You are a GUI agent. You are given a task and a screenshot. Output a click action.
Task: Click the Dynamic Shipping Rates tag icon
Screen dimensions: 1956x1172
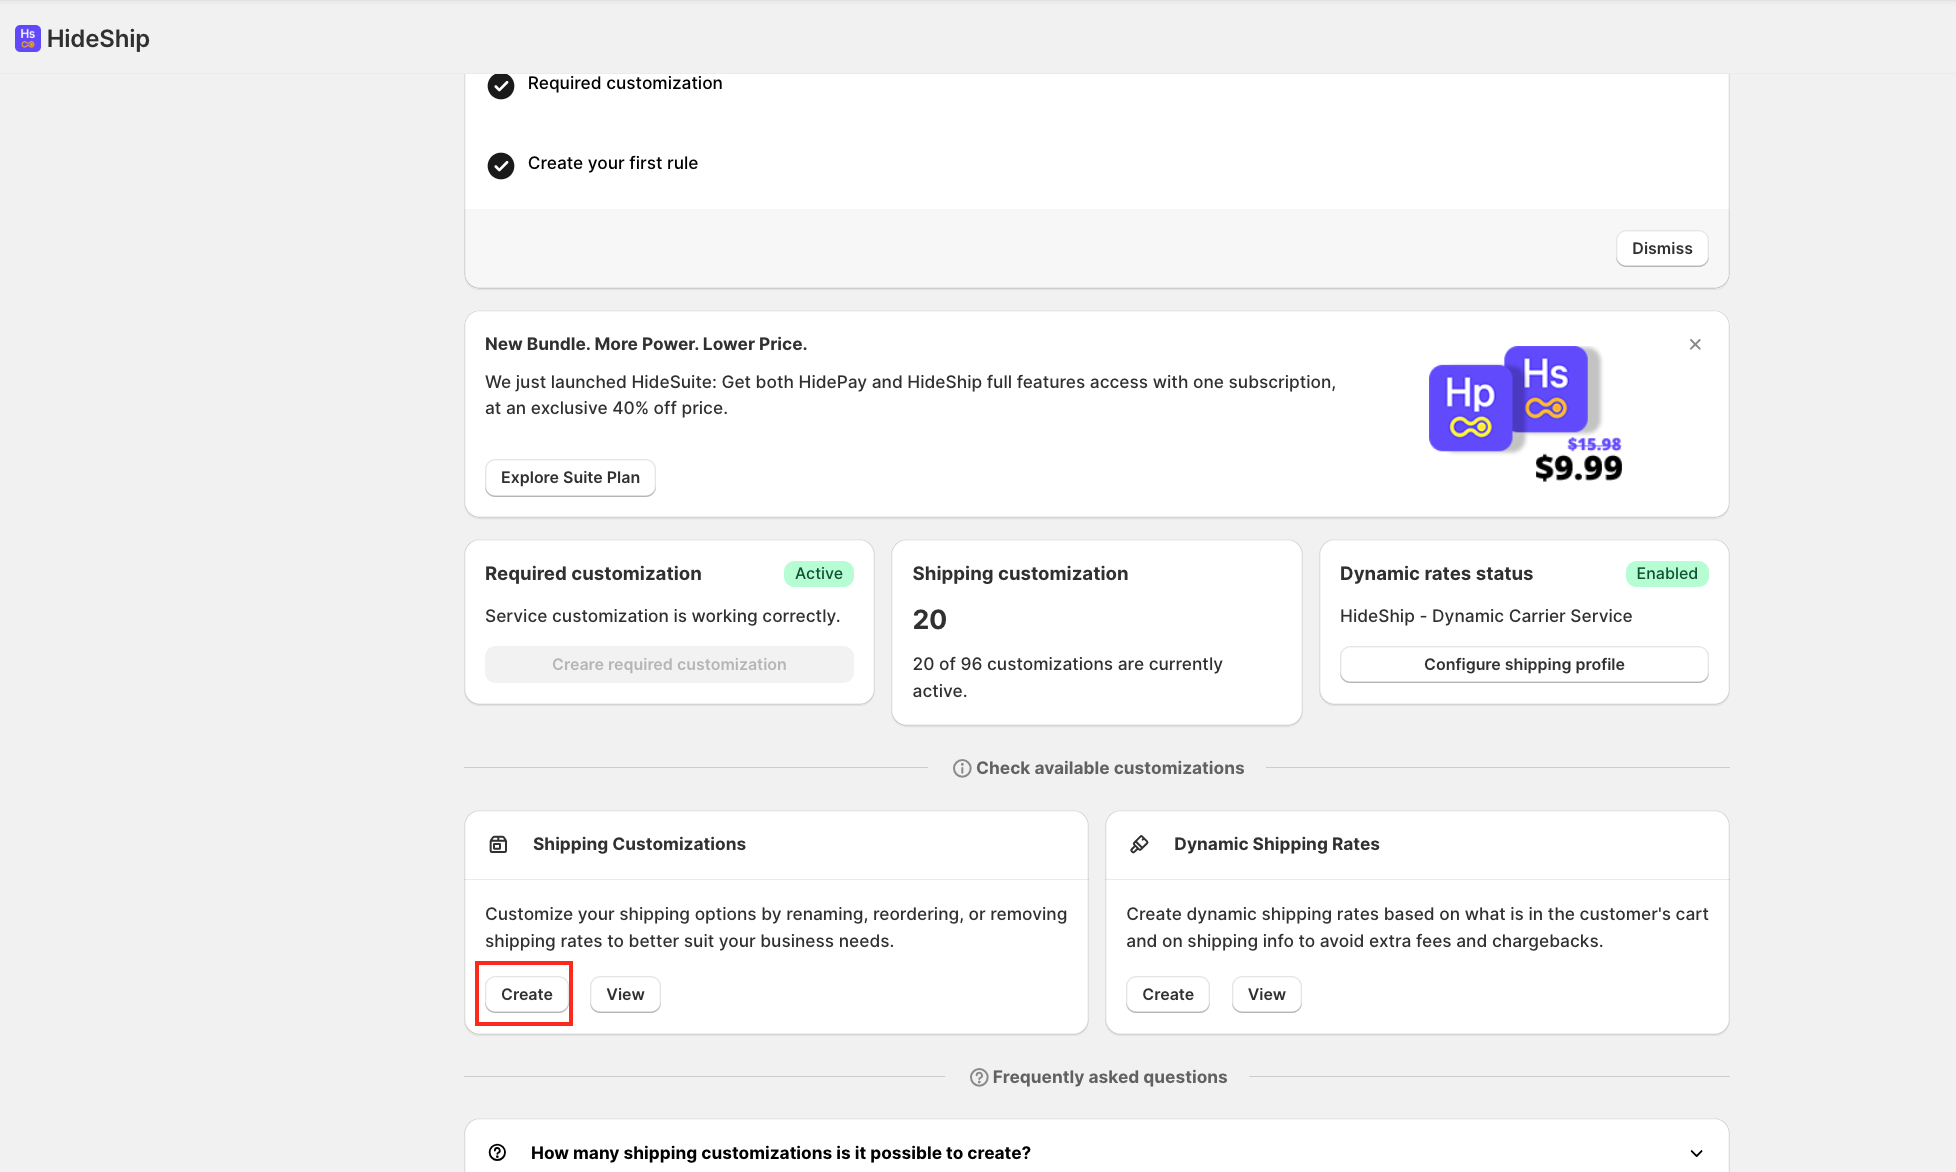[x=1139, y=844]
